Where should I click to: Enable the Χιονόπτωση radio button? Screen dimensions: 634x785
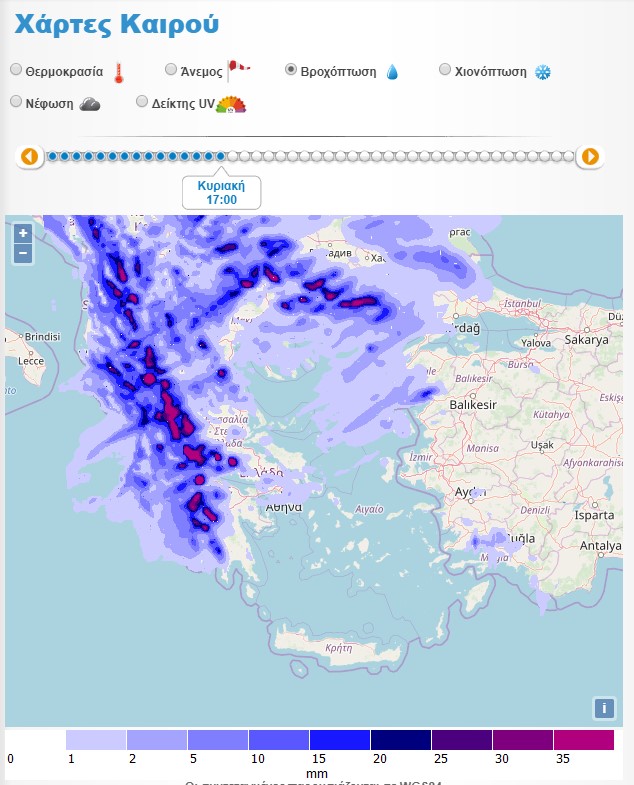(446, 70)
